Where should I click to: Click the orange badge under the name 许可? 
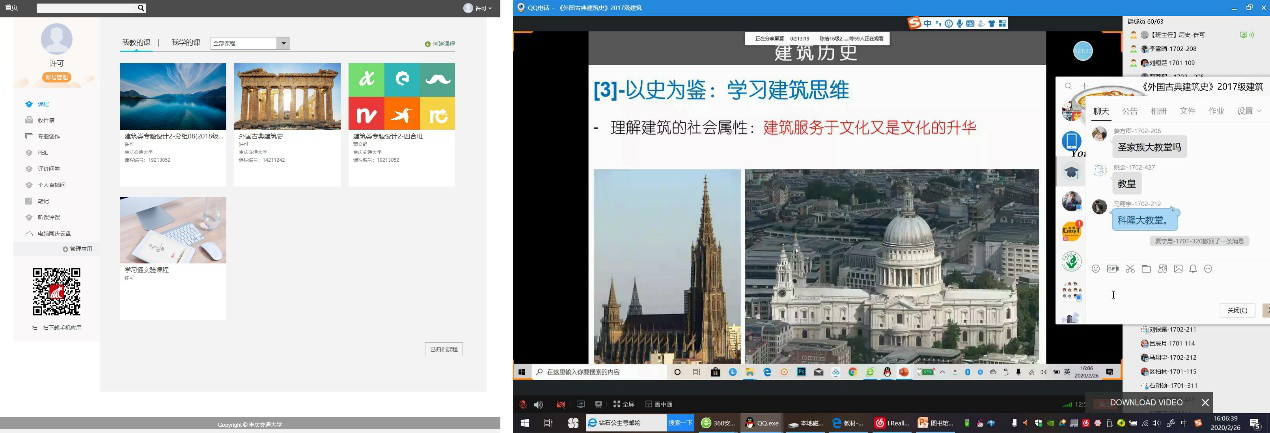(56, 76)
